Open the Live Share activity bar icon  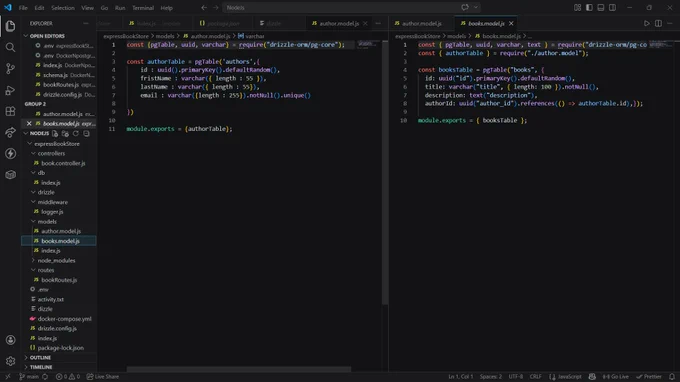pyautogui.click(x=10, y=133)
